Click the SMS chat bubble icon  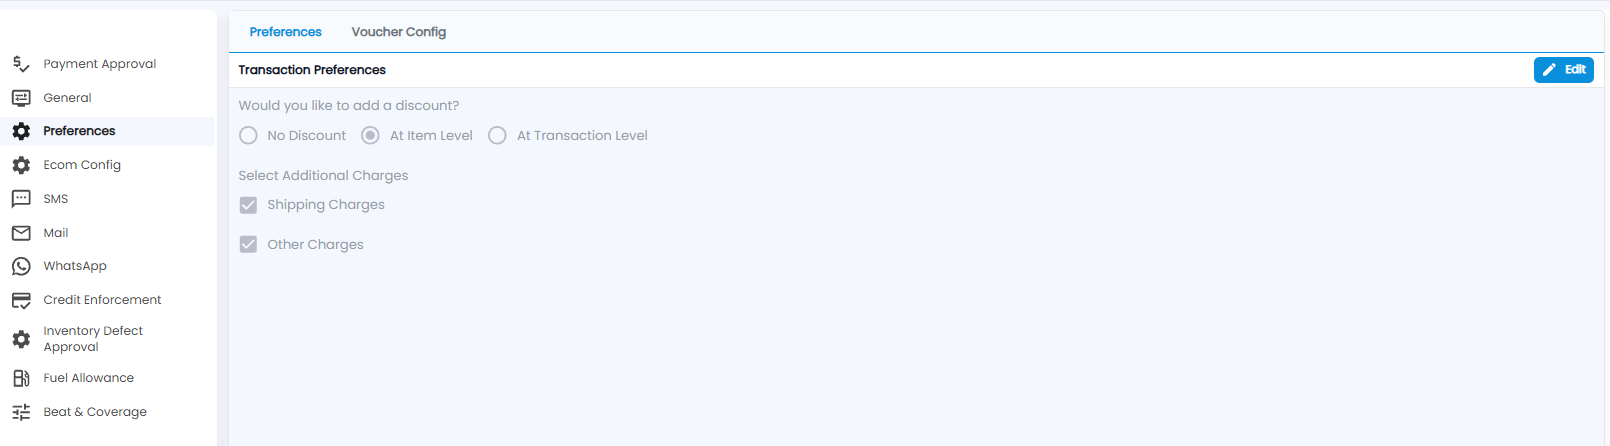(x=21, y=199)
